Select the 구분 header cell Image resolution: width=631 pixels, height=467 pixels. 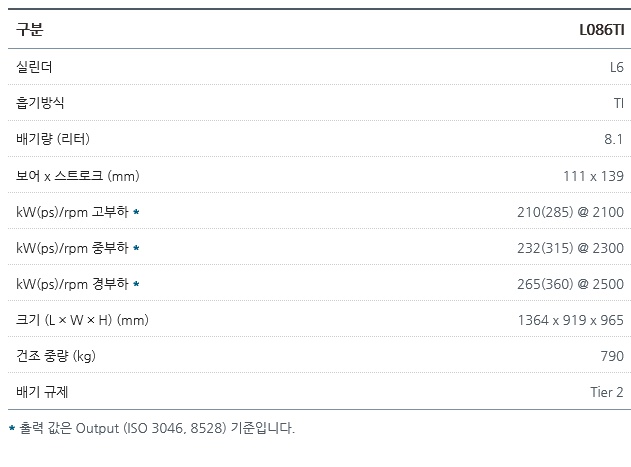pos(29,29)
